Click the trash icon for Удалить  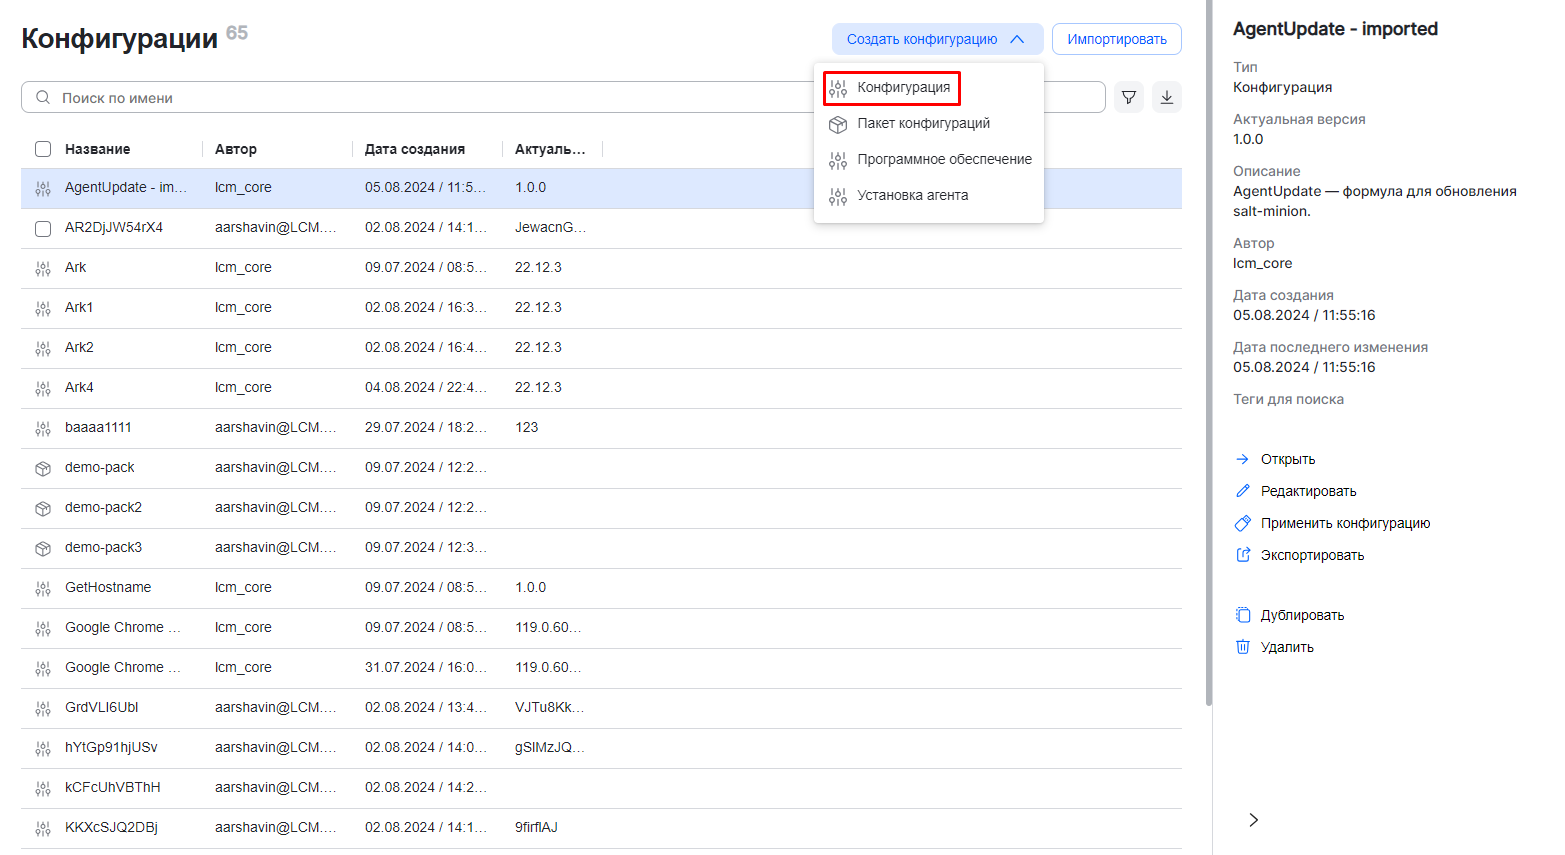coord(1243,647)
